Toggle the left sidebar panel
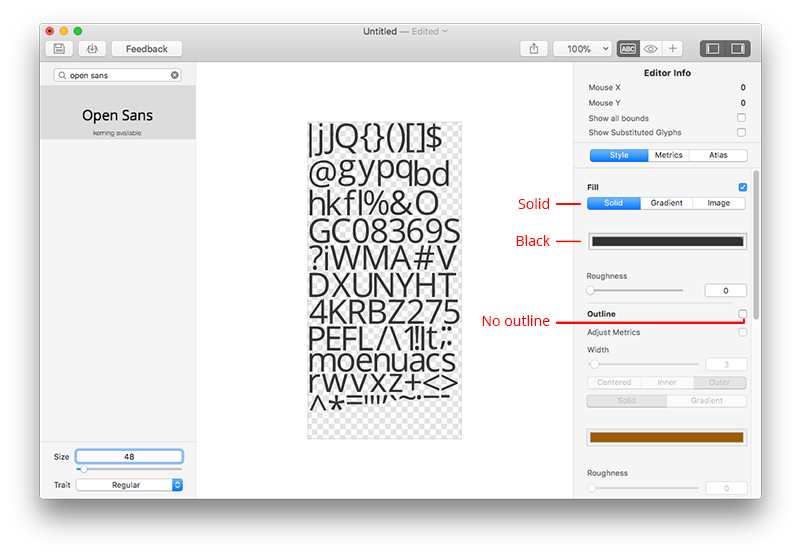The height and width of the screenshot is (555, 800). [713, 48]
